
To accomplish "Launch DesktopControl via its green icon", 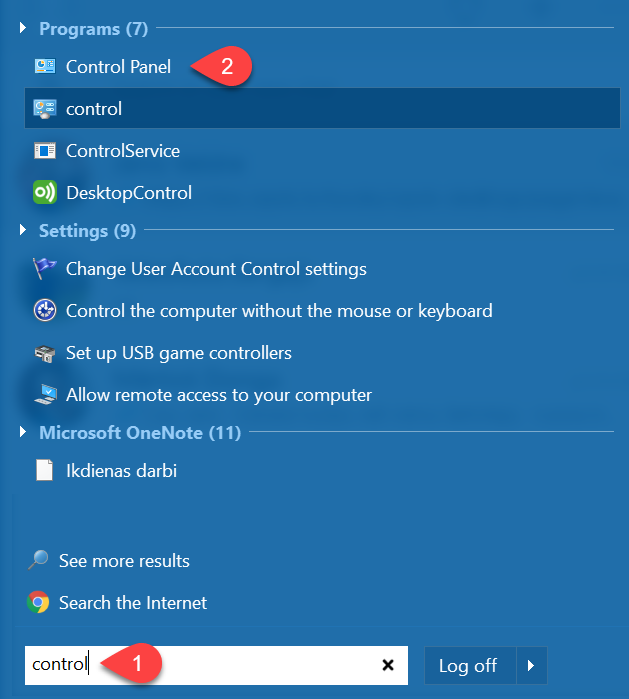I will [x=45, y=193].
